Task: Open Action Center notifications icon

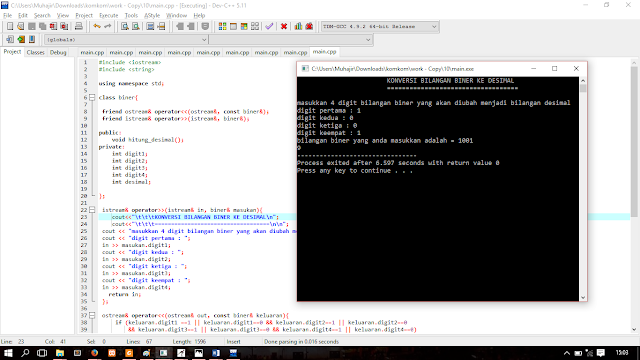Action: pyautogui.click(x=600, y=353)
